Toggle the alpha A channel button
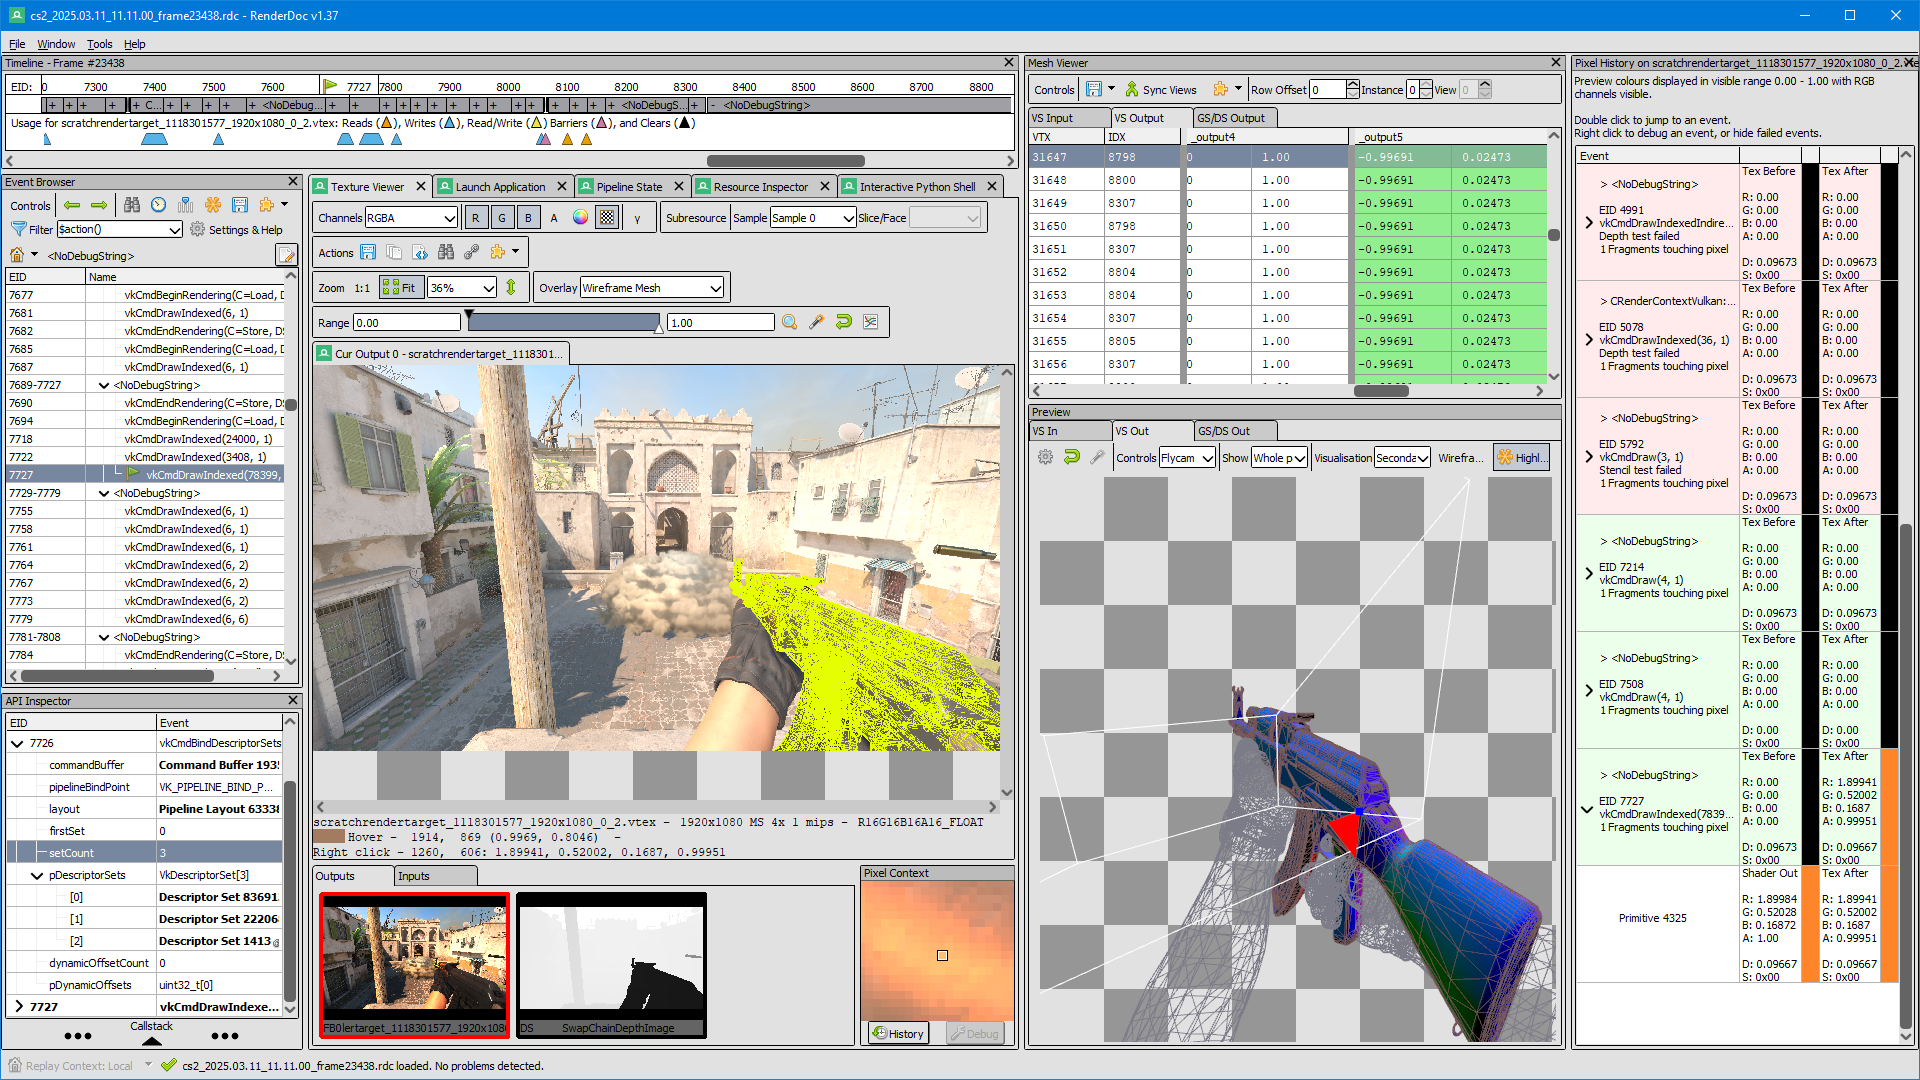Viewport: 1920px width, 1080px height. (554, 217)
